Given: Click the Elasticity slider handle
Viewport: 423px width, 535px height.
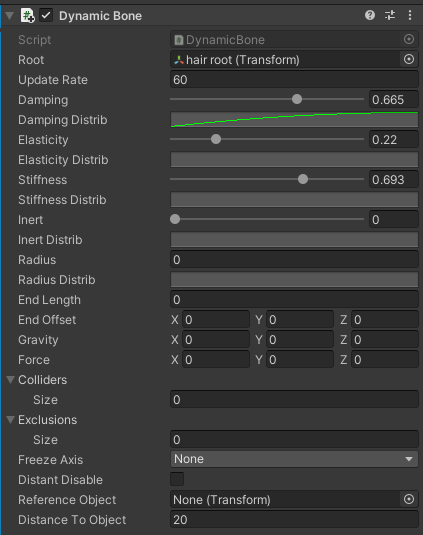Looking at the screenshot, I should click(x=216, y=139).
